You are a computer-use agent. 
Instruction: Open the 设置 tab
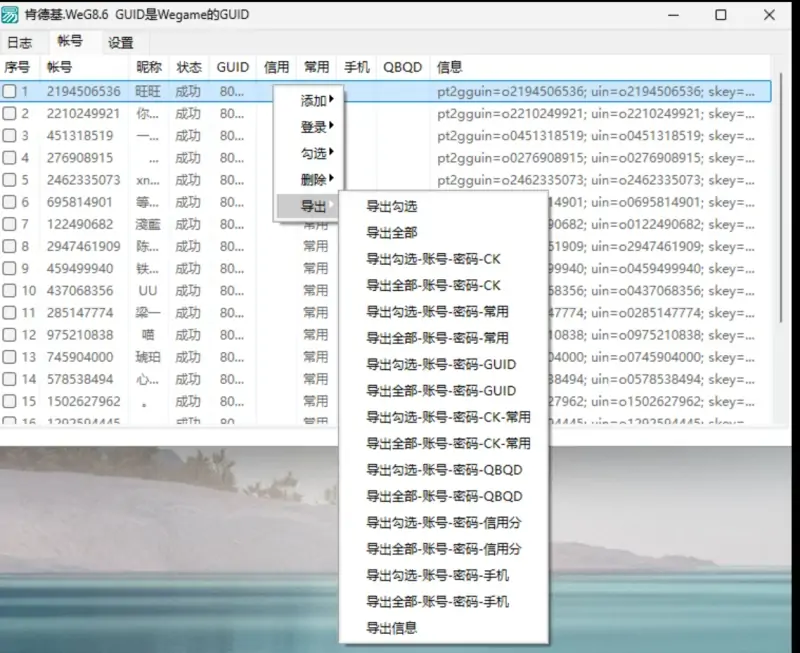121,43
